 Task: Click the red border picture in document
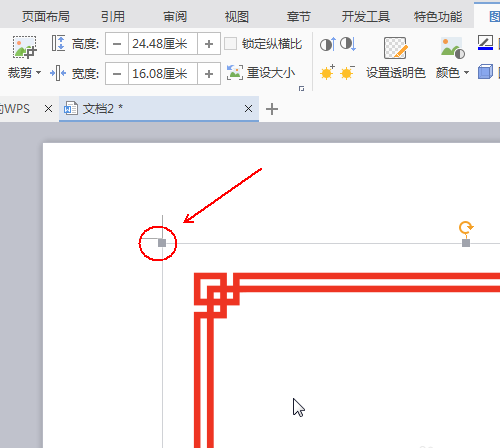pos(347,360)
